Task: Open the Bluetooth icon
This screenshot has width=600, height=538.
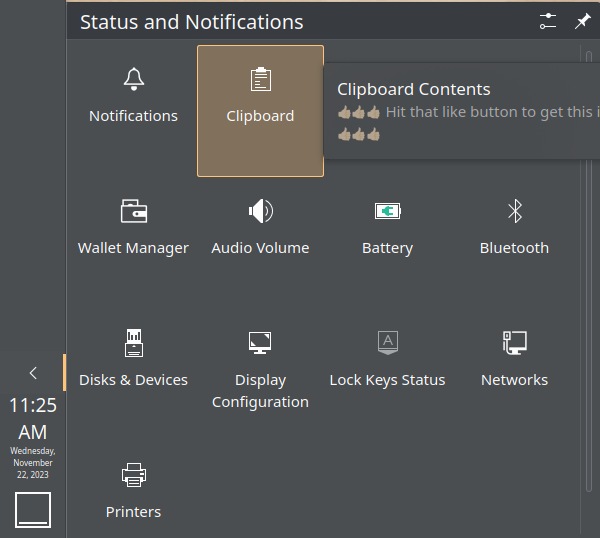Action: coord(515,211)
